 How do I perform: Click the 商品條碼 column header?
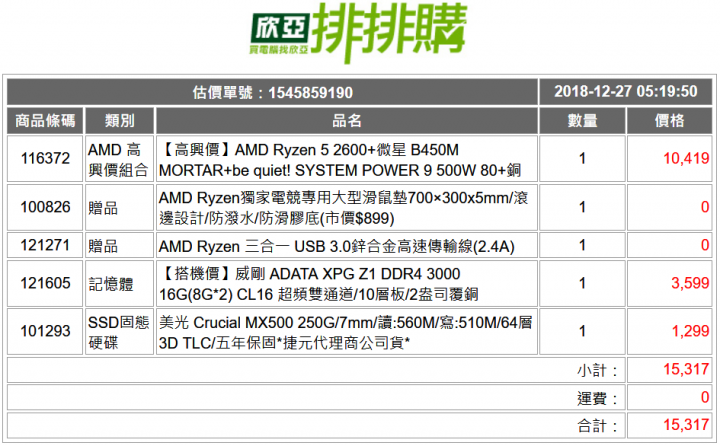(x=45, y=121)
